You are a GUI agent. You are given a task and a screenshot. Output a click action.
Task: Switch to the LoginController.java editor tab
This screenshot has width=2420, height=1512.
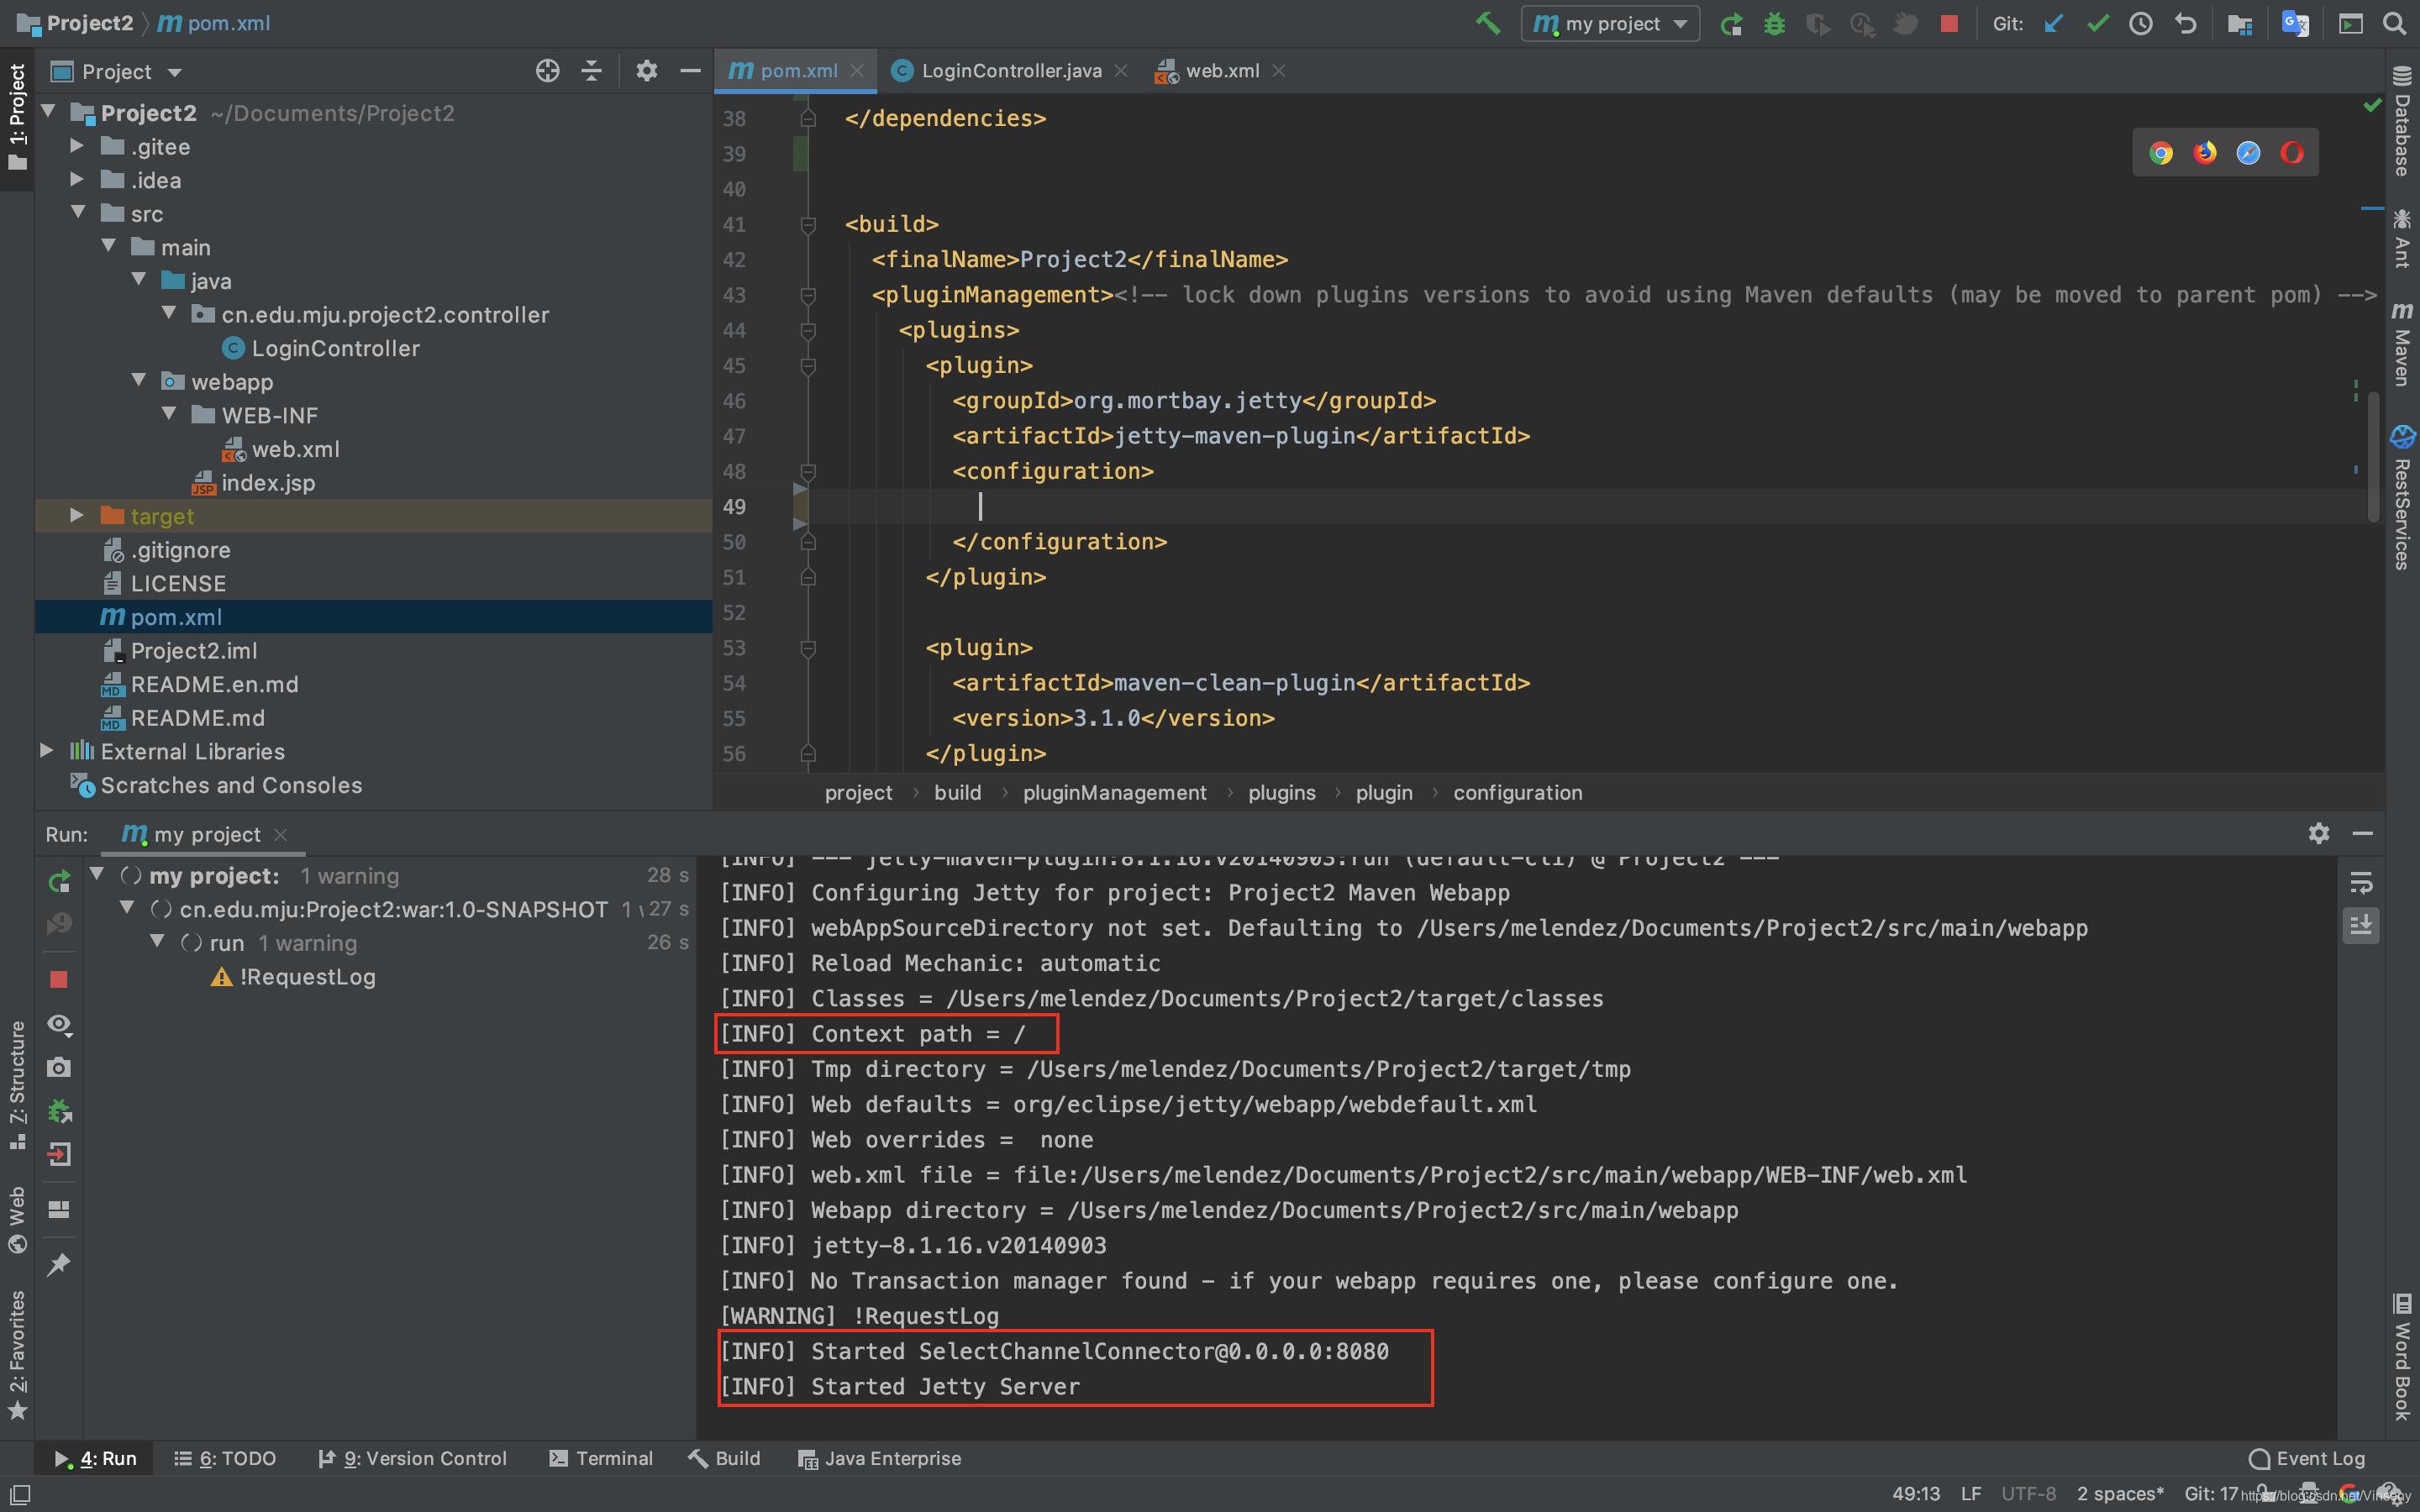tap(1011, 71)
